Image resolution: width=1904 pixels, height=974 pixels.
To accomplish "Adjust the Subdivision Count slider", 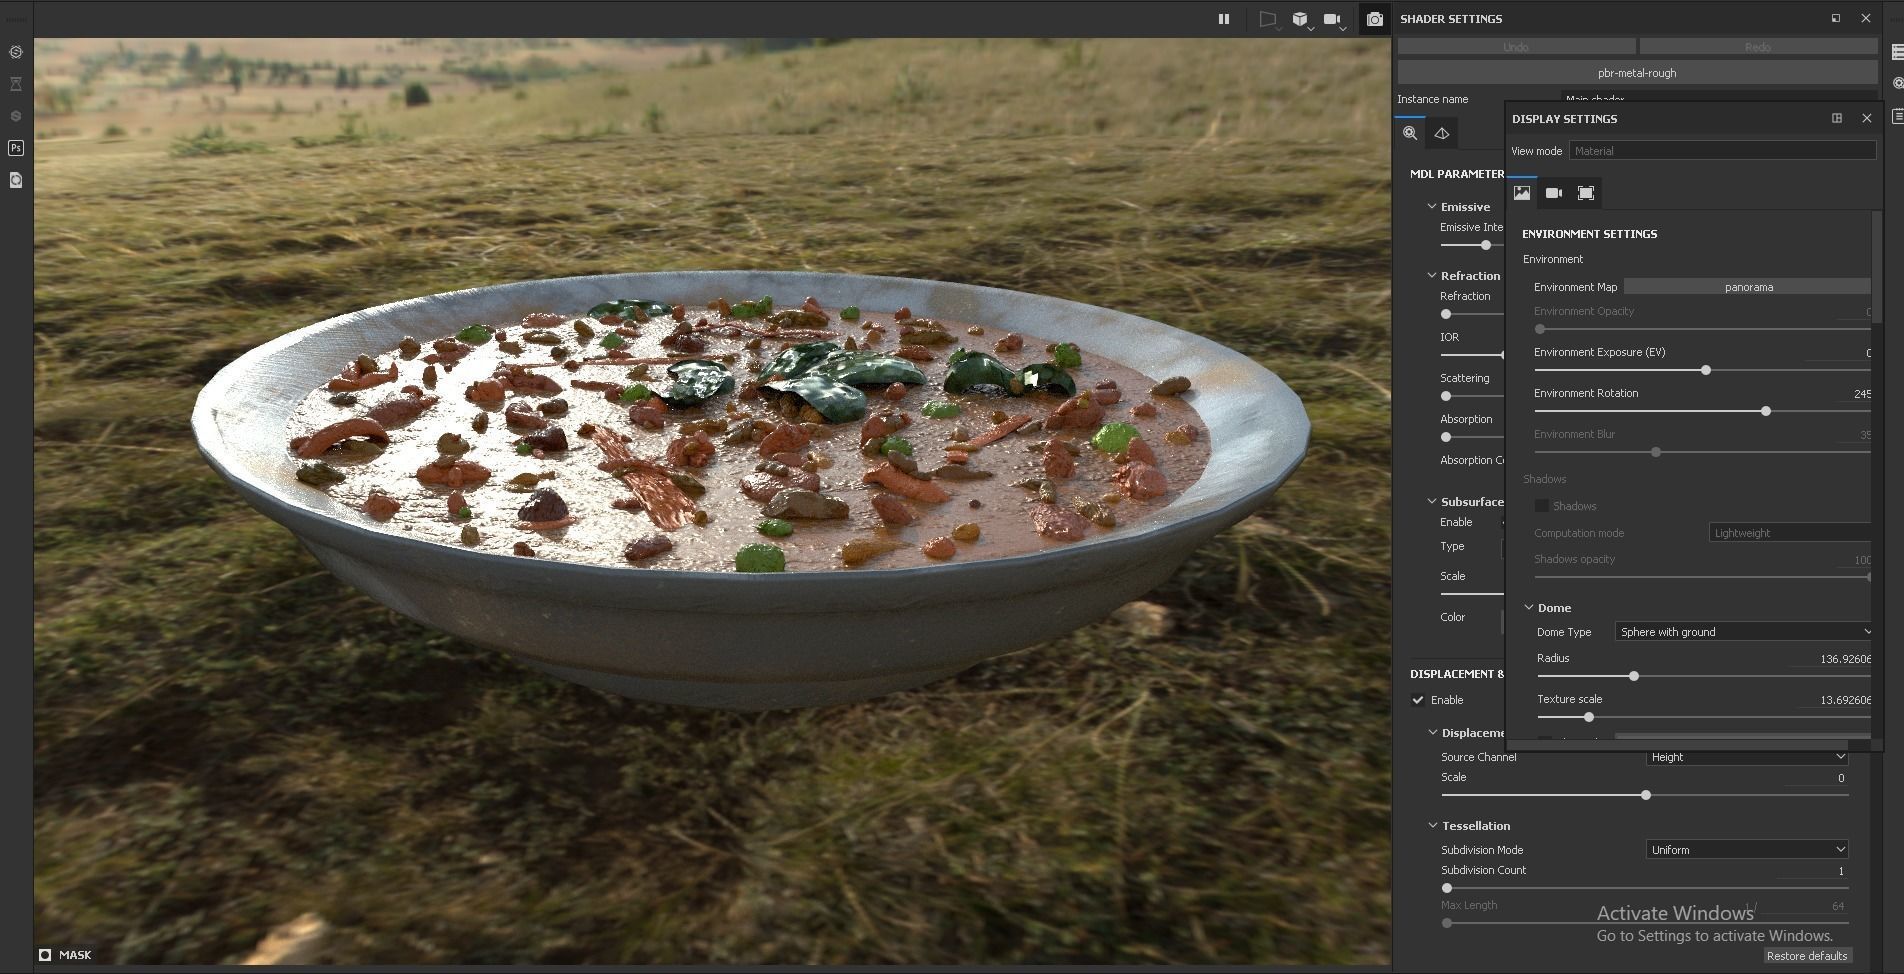I will 1447,888.
